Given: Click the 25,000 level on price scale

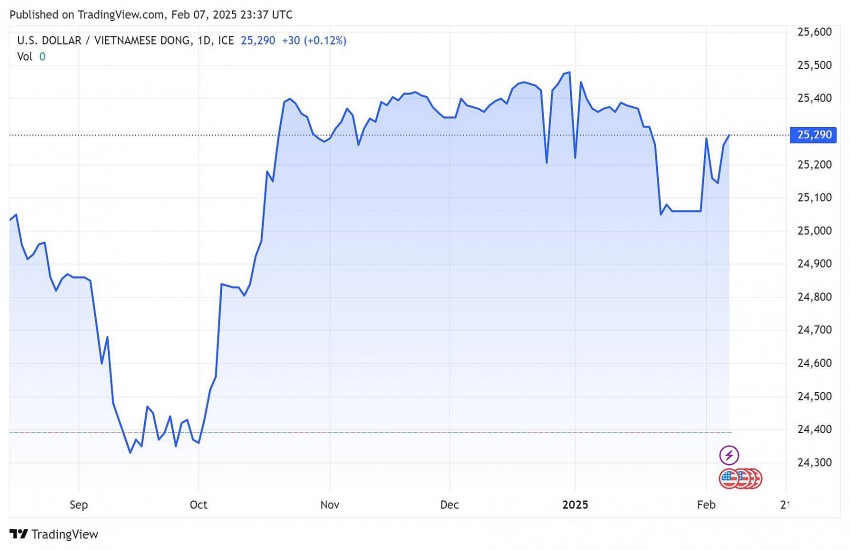Looking at the screenshot, I should [x=813, y=231].
